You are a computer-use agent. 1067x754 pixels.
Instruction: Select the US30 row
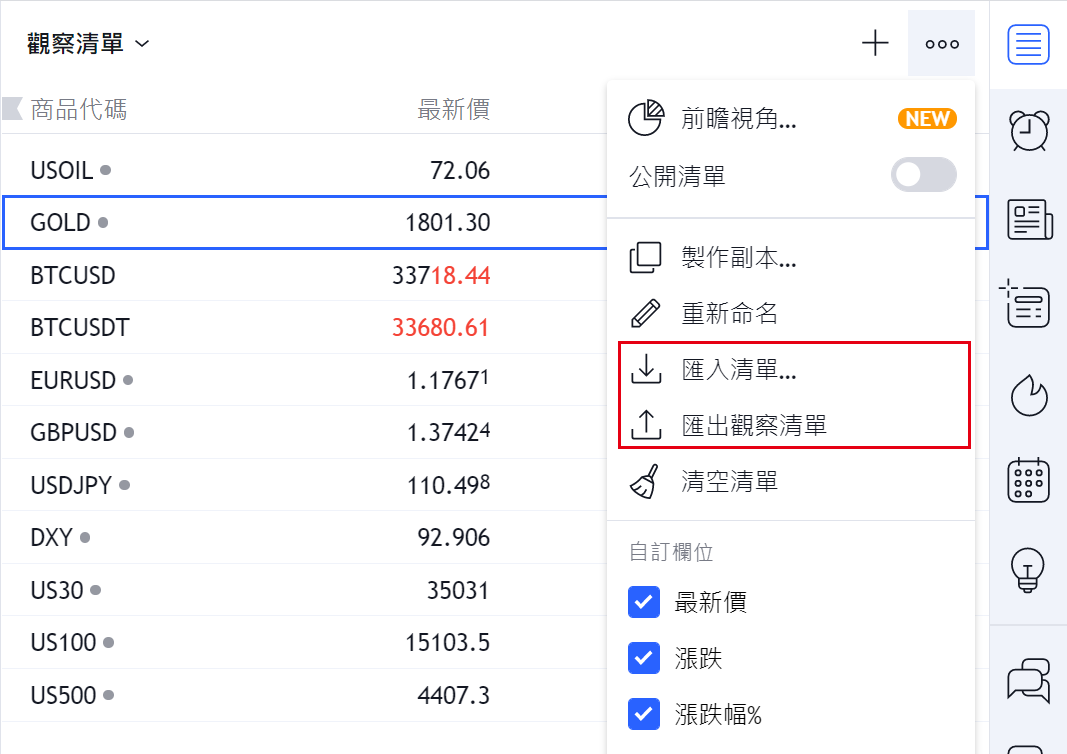pyautogui.click(x=304, y=590)
